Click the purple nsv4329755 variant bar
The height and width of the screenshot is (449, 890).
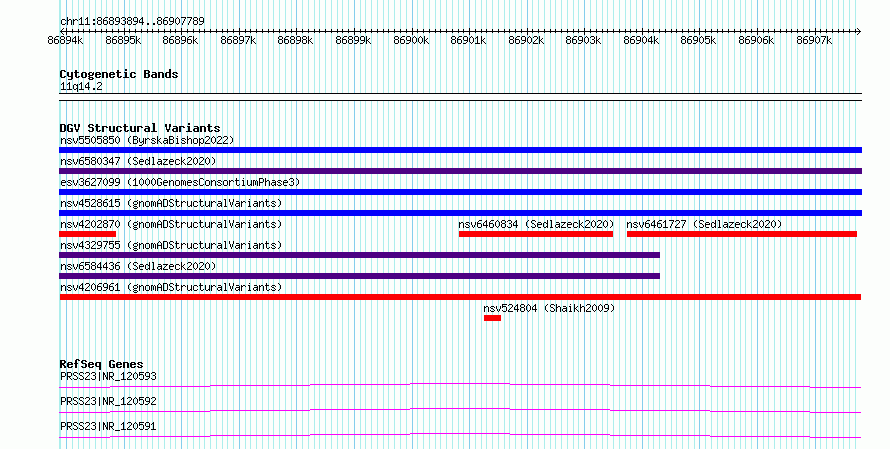pos(360,255)
